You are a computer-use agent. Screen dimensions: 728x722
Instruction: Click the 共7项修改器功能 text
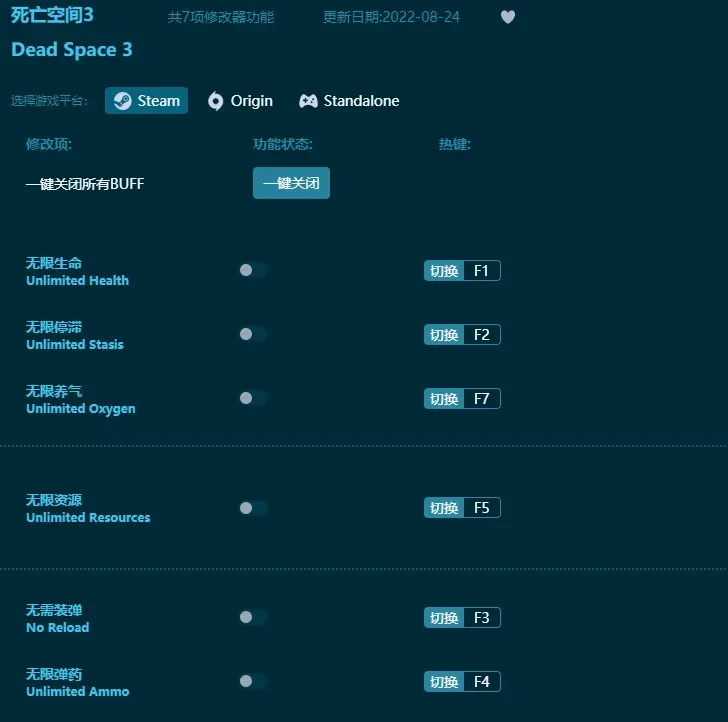pyautogui.click(x=221, y=17)
